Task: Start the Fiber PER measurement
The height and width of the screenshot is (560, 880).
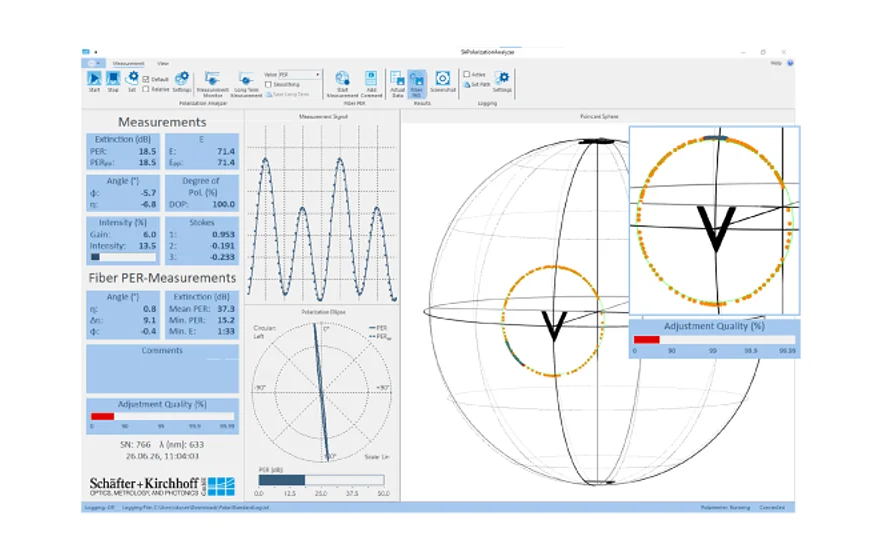Action: click(x=342, y=84)
